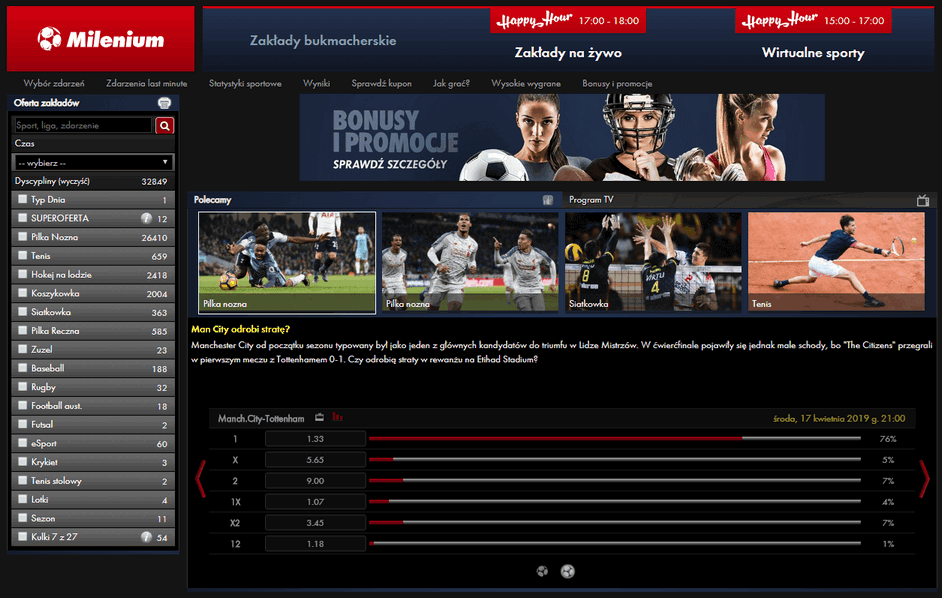Click the TV icon in Program TV header
This screenshot has height=598, width=942.
923,200
